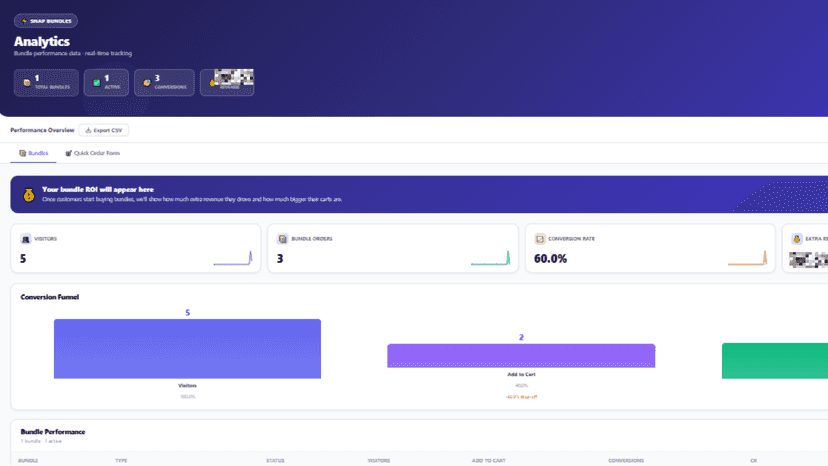Viewport: 828px width, 466px height.
Task: Click the Extra Revenue card icon
Action: click(x=797, y=239)
